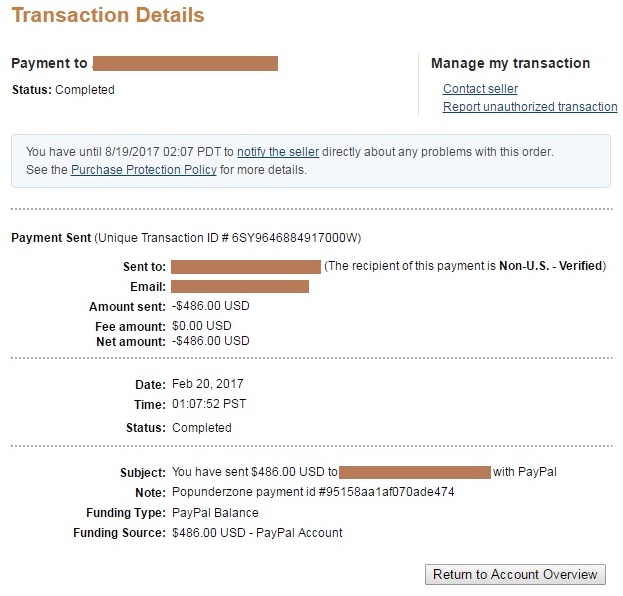This screenshot has width=623, height=596.
Task: Click the redacted Email address field
Action: (240, 286)
